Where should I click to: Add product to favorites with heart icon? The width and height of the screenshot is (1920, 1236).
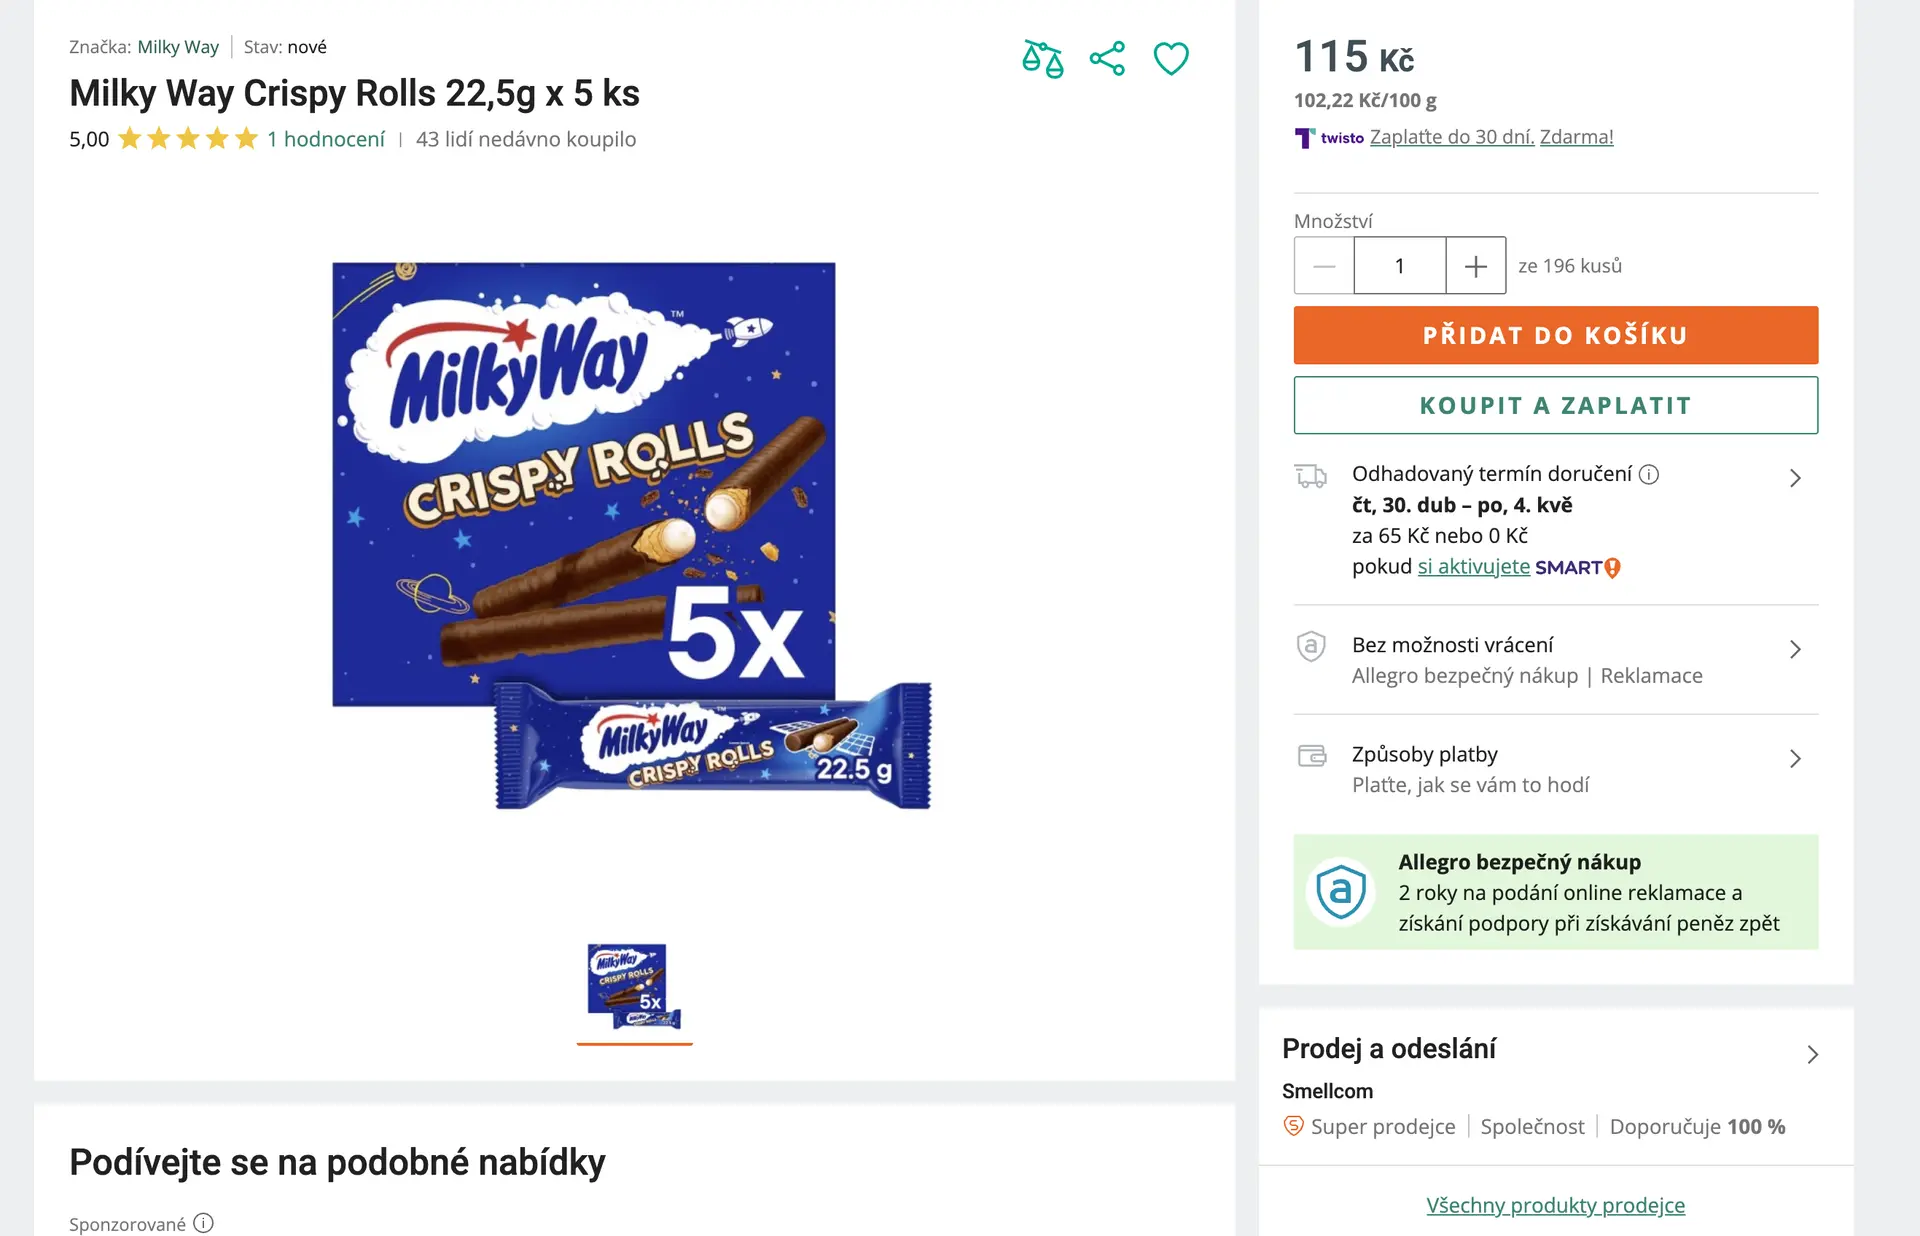pos(1171,59)
